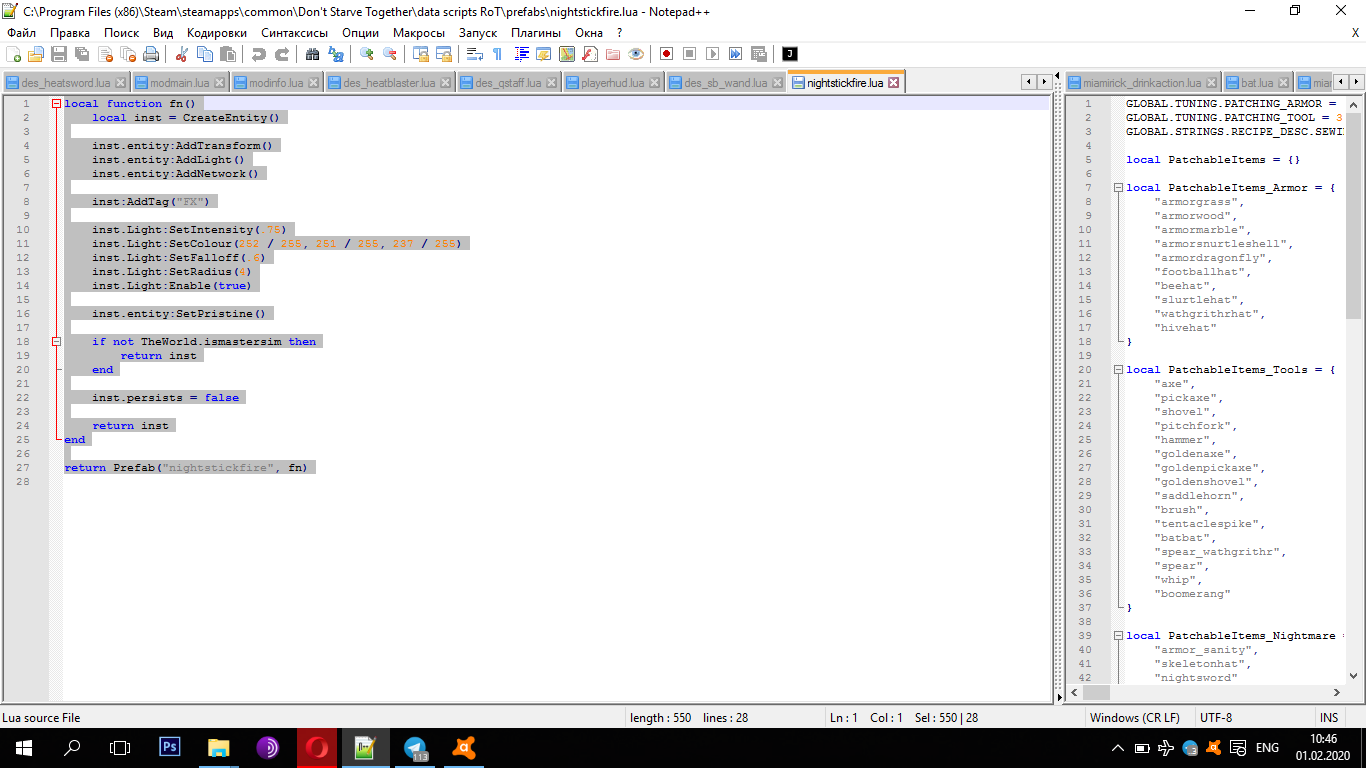This screenshot has height=768, width=1366.
Task: Create a new file from toolbar
Action: pyautogui.click(x=14, y=54)
